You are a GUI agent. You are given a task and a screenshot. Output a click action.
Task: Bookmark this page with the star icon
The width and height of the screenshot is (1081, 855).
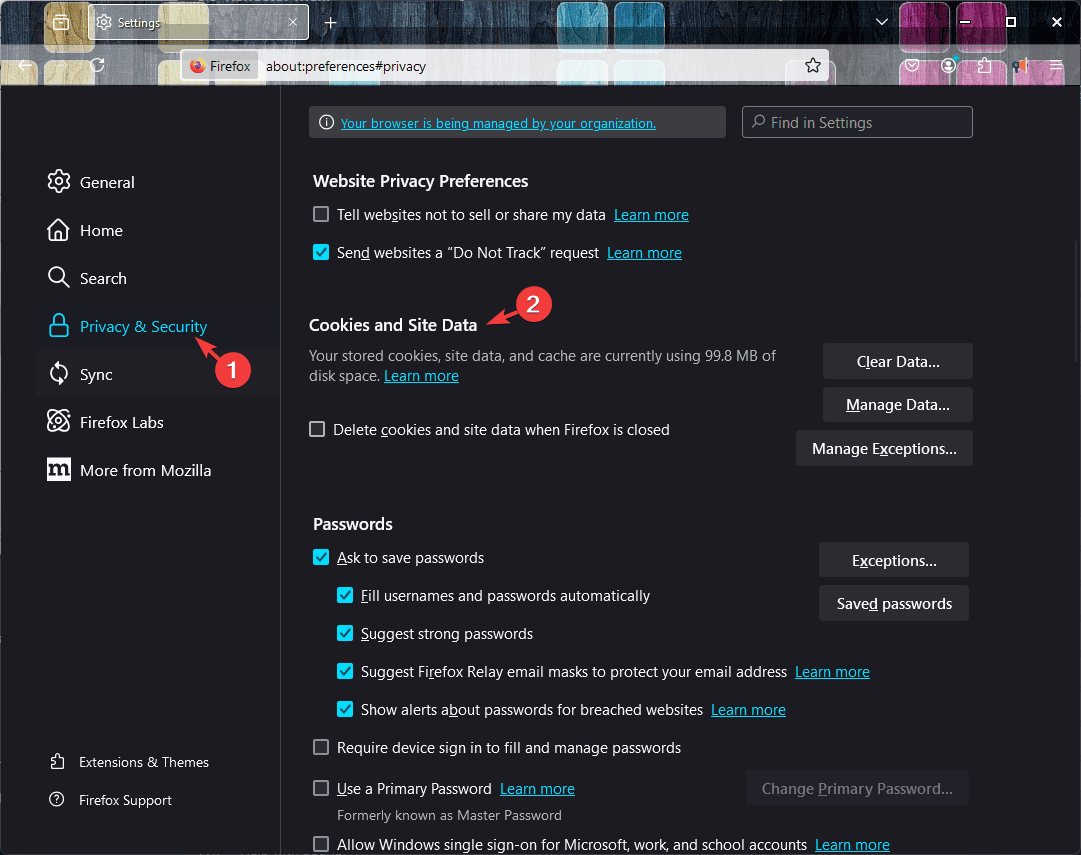click(x=813, y=66)
